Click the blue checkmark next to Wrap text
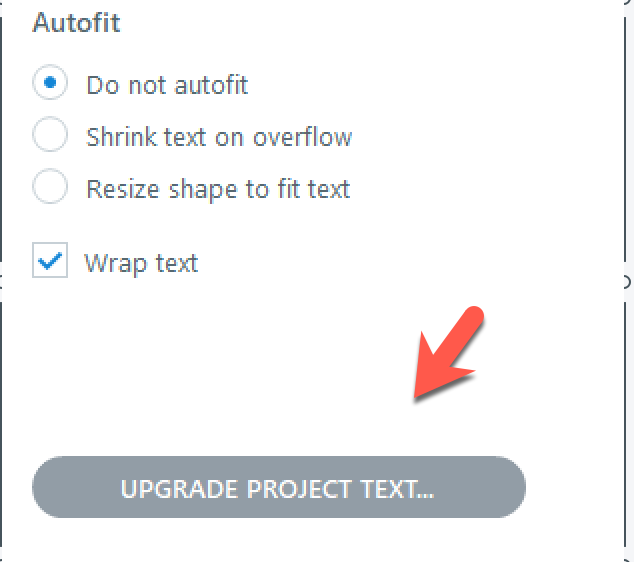 pyautogui.click(x=50, y=262)
